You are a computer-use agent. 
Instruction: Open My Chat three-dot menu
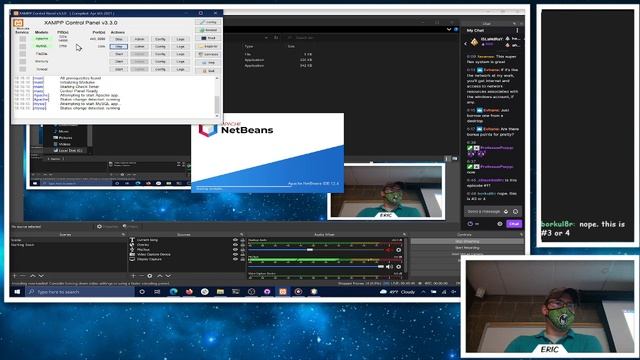[x=517, y=31]
